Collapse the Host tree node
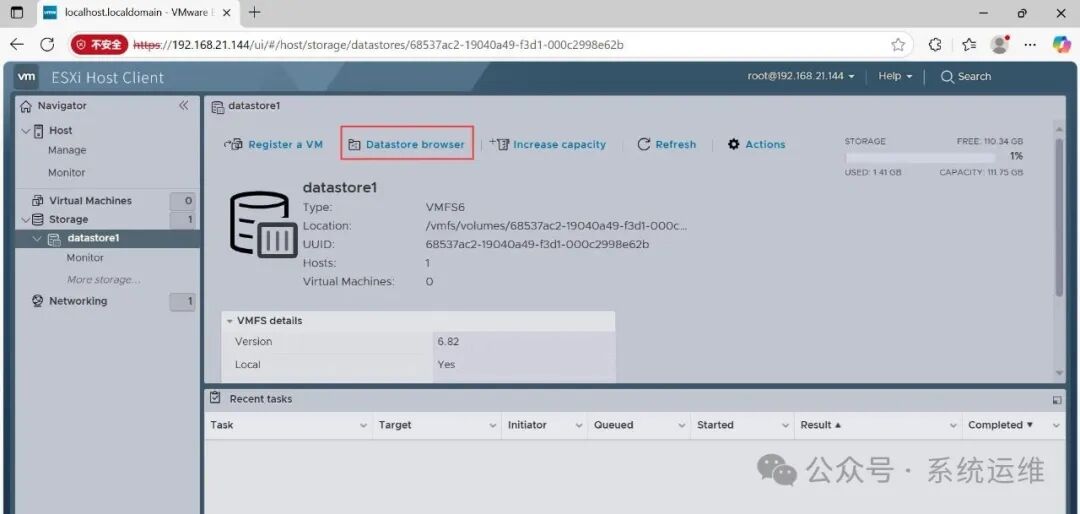This screenshot has width=1080, height=514. point(25,131)
